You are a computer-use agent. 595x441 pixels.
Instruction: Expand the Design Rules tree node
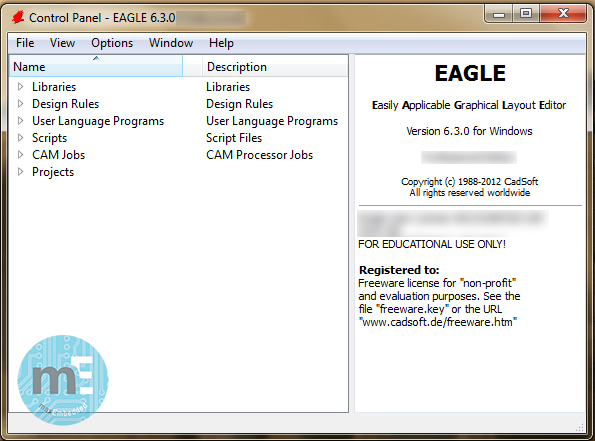20,104
